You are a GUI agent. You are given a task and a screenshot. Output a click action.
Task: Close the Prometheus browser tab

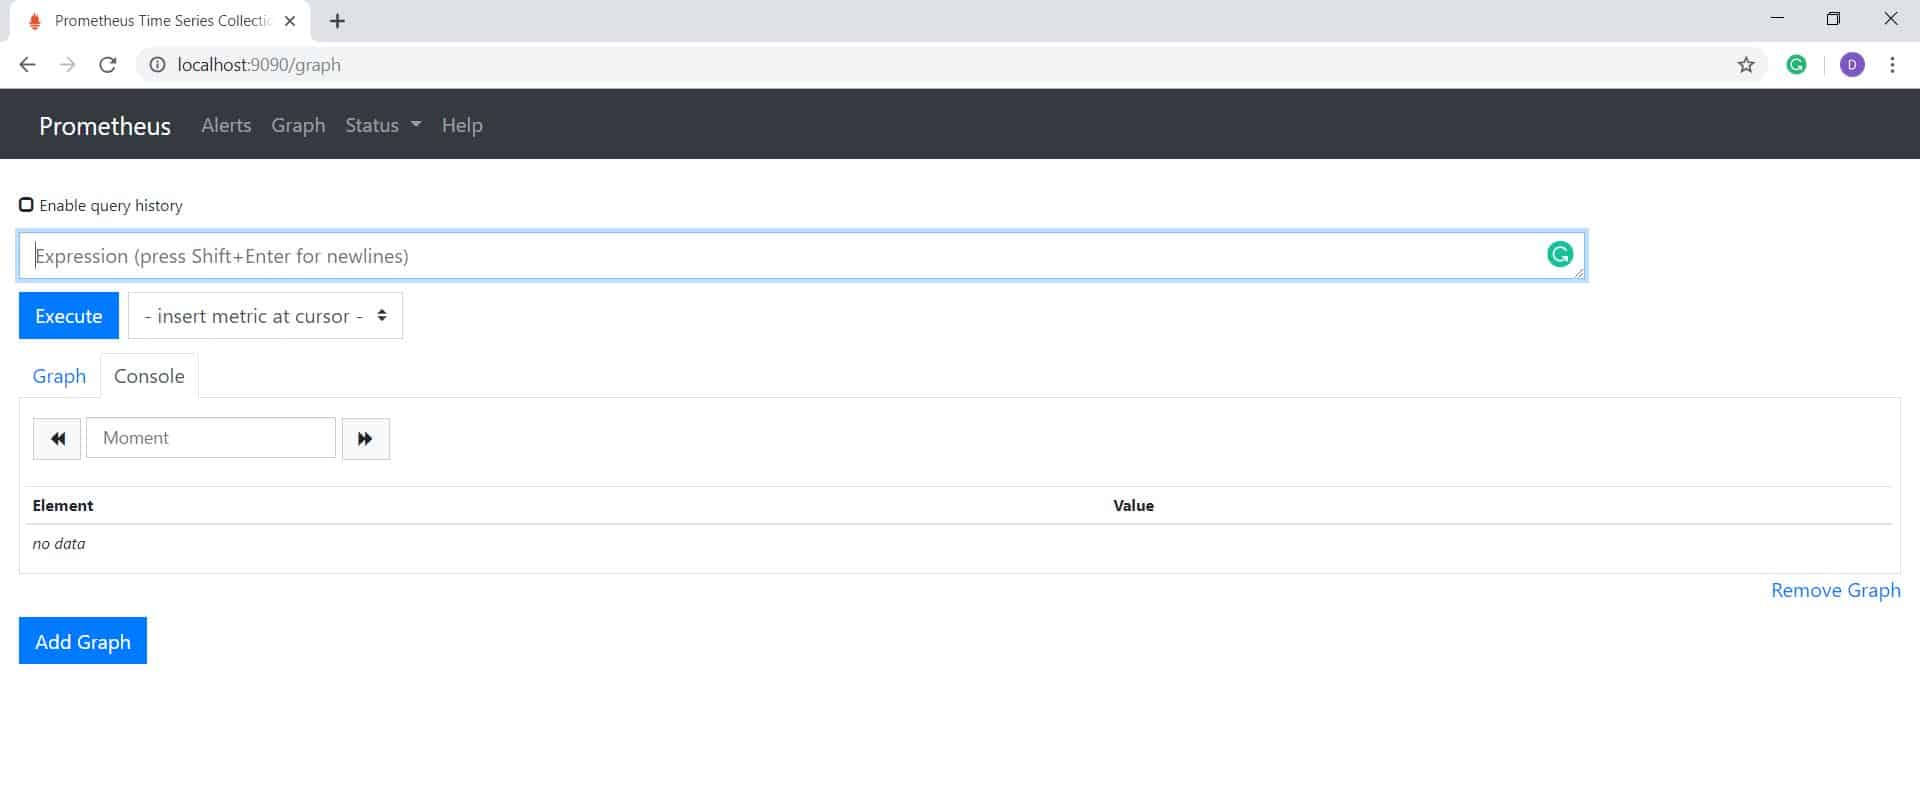[290, 21]
